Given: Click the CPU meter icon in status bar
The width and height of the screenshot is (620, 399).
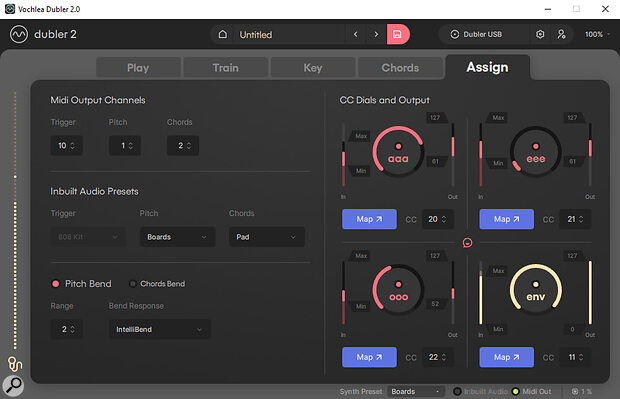Looking at the screenshot, I should tap(575, 391).
